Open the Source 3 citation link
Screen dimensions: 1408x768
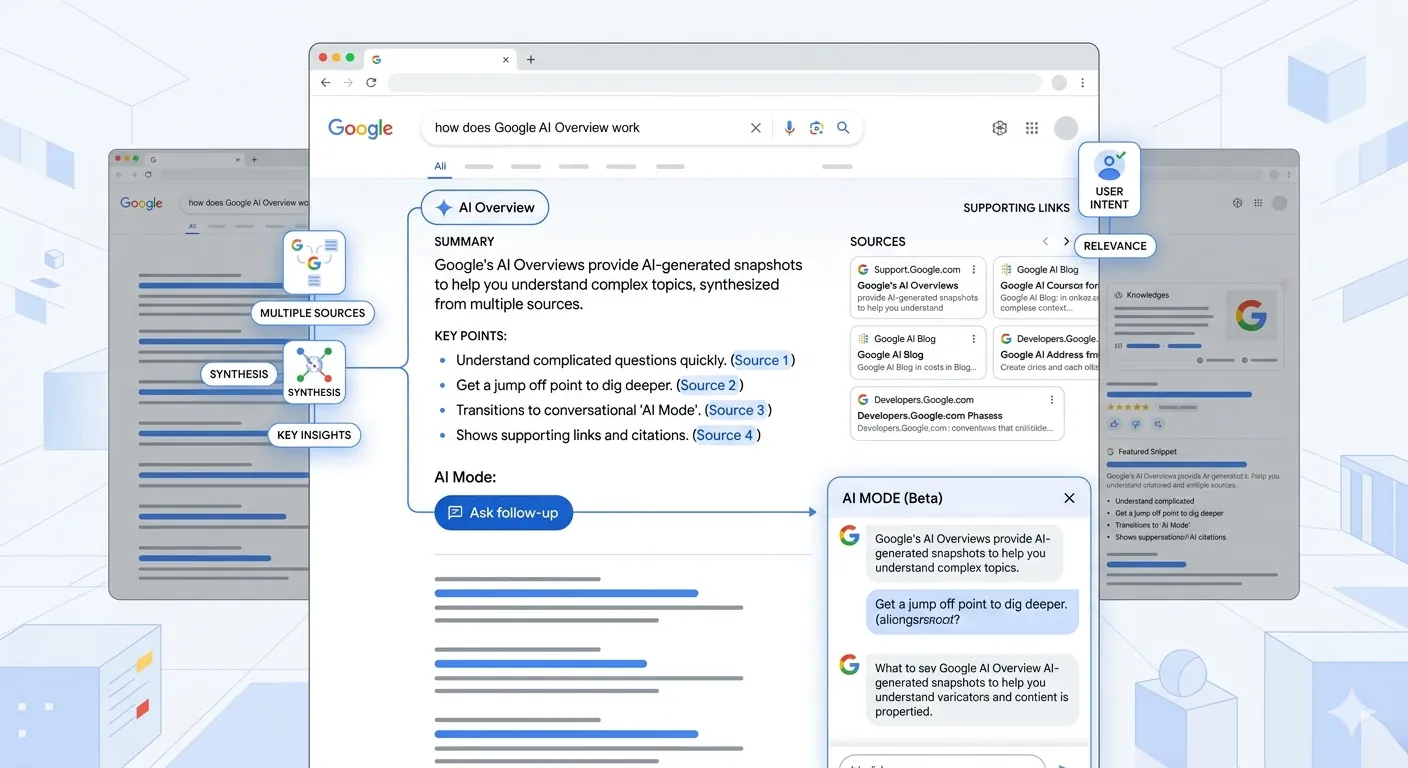coord(737,410)
